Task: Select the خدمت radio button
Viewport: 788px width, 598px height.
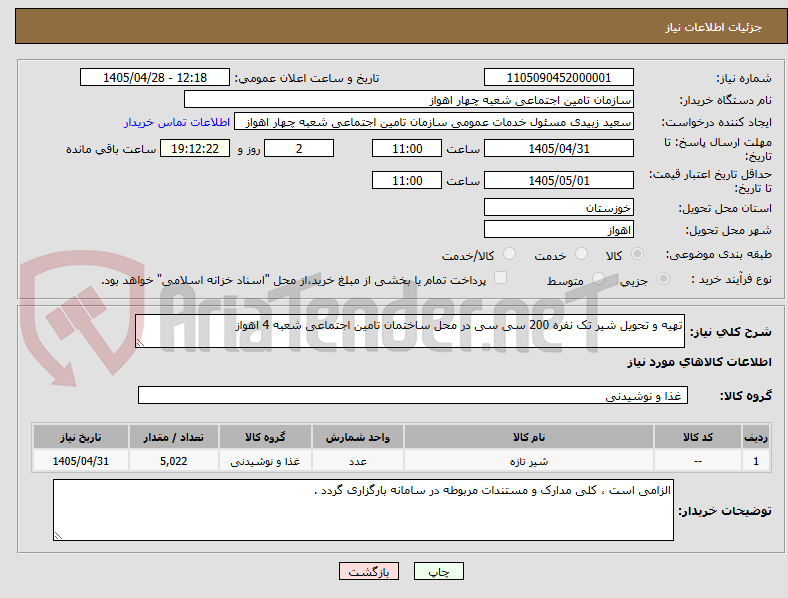Action: pyautogui.click(x=581, y=254)
